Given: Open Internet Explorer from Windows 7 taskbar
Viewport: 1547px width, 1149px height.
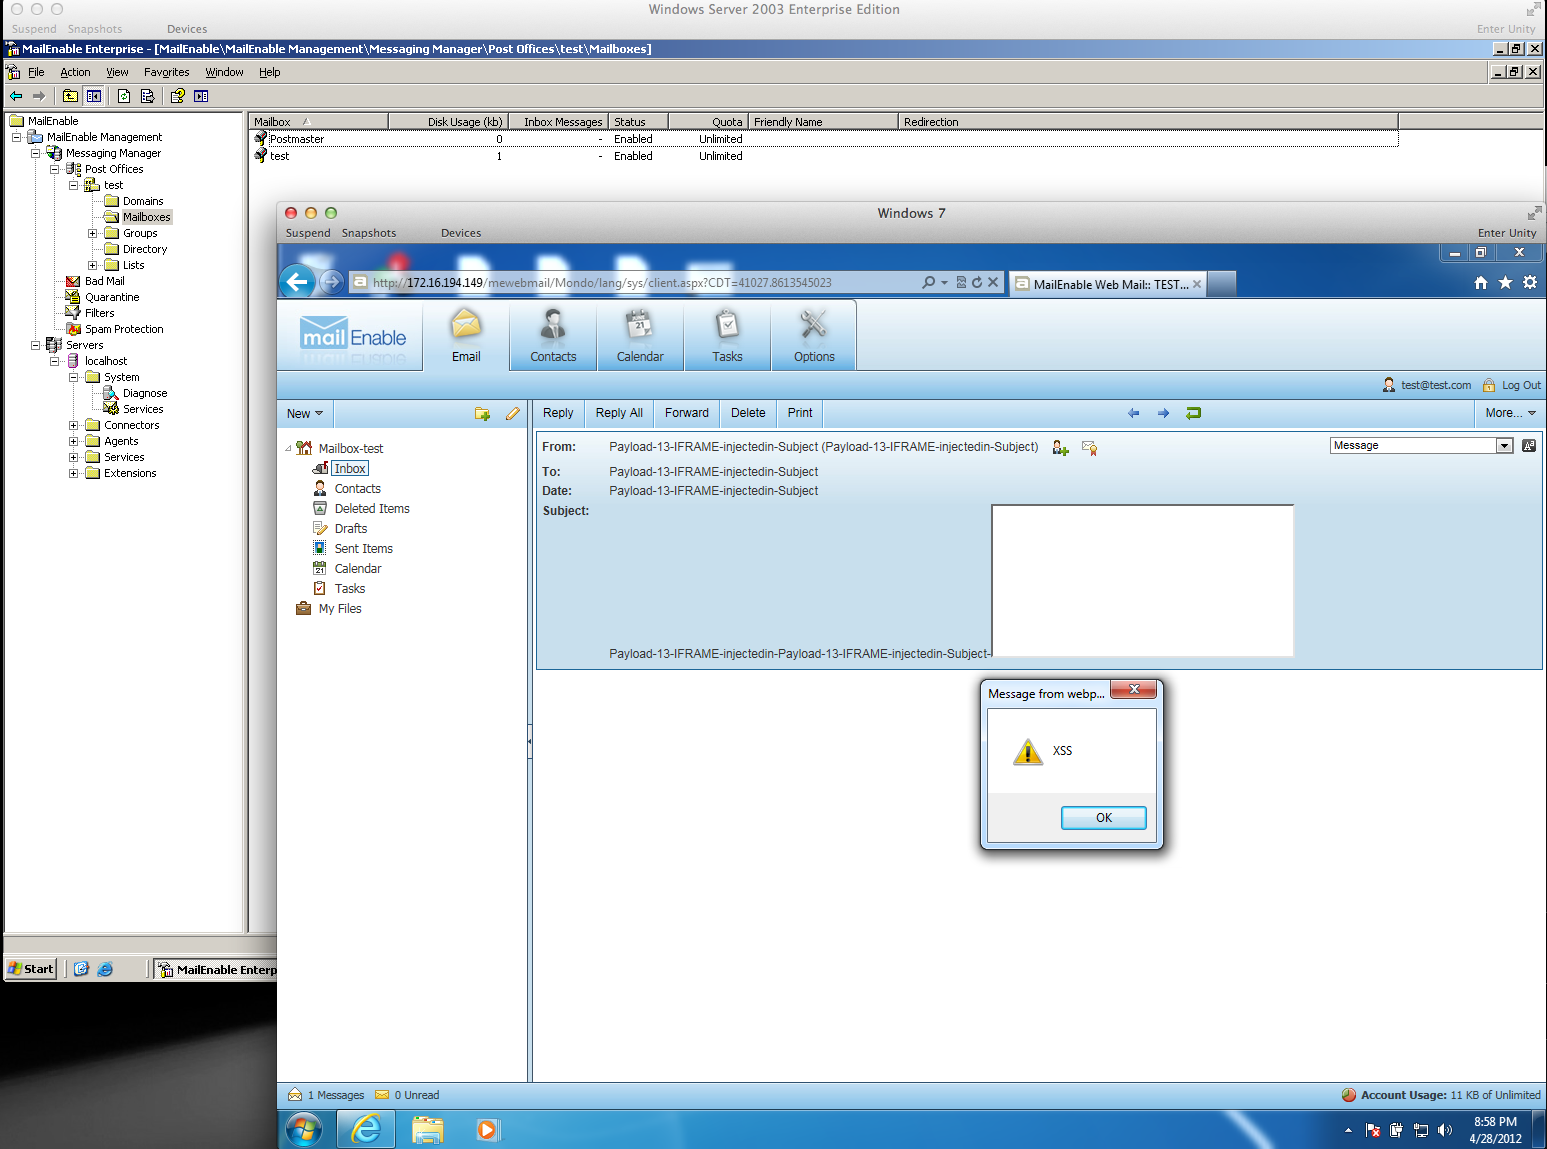Looking at the screenshot, I should (x=367, y=1130).
